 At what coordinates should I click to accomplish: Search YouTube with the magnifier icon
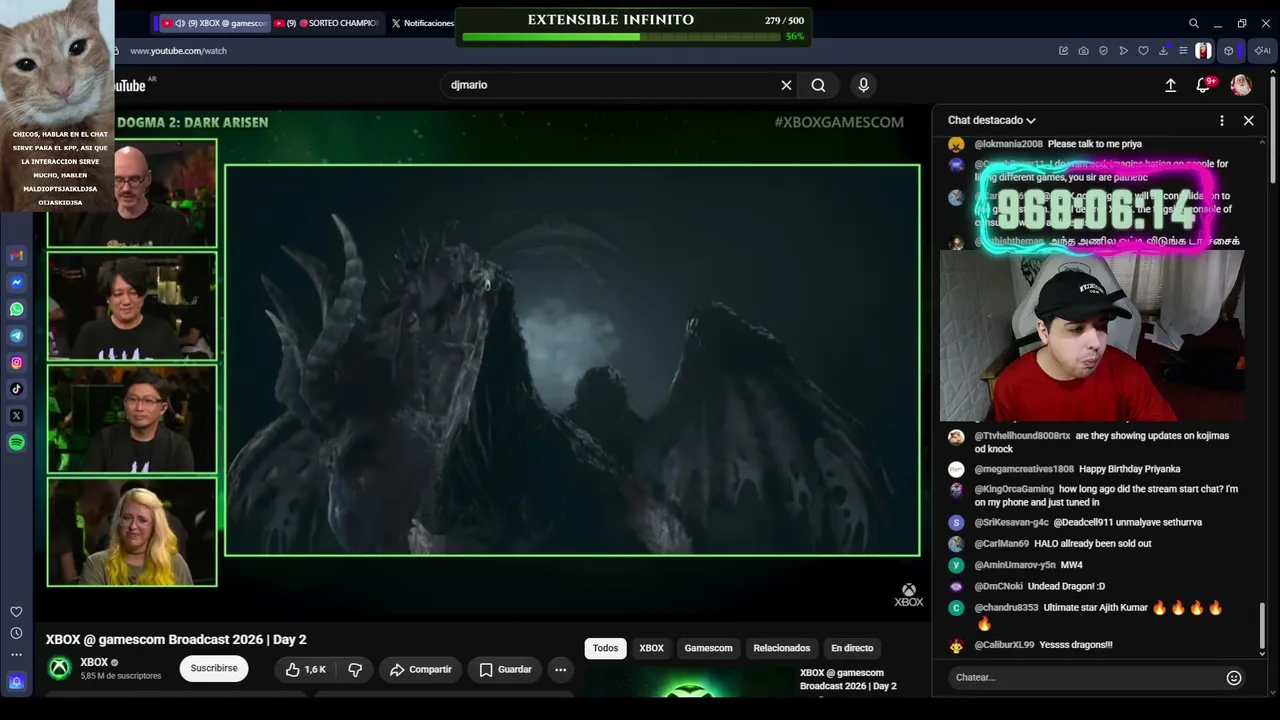pyautogui.click(x=818, y=85)
